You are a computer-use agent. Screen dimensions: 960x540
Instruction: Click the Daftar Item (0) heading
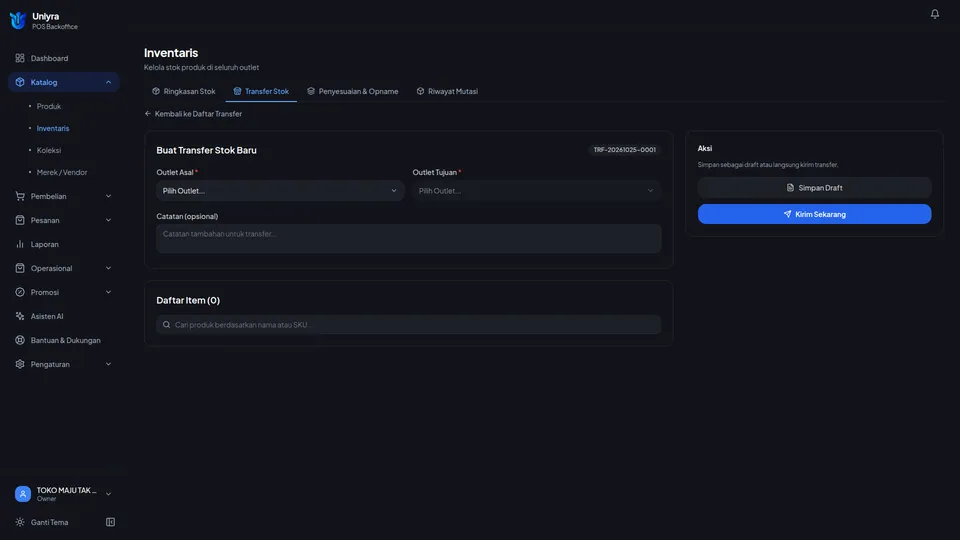coord(188,300)
